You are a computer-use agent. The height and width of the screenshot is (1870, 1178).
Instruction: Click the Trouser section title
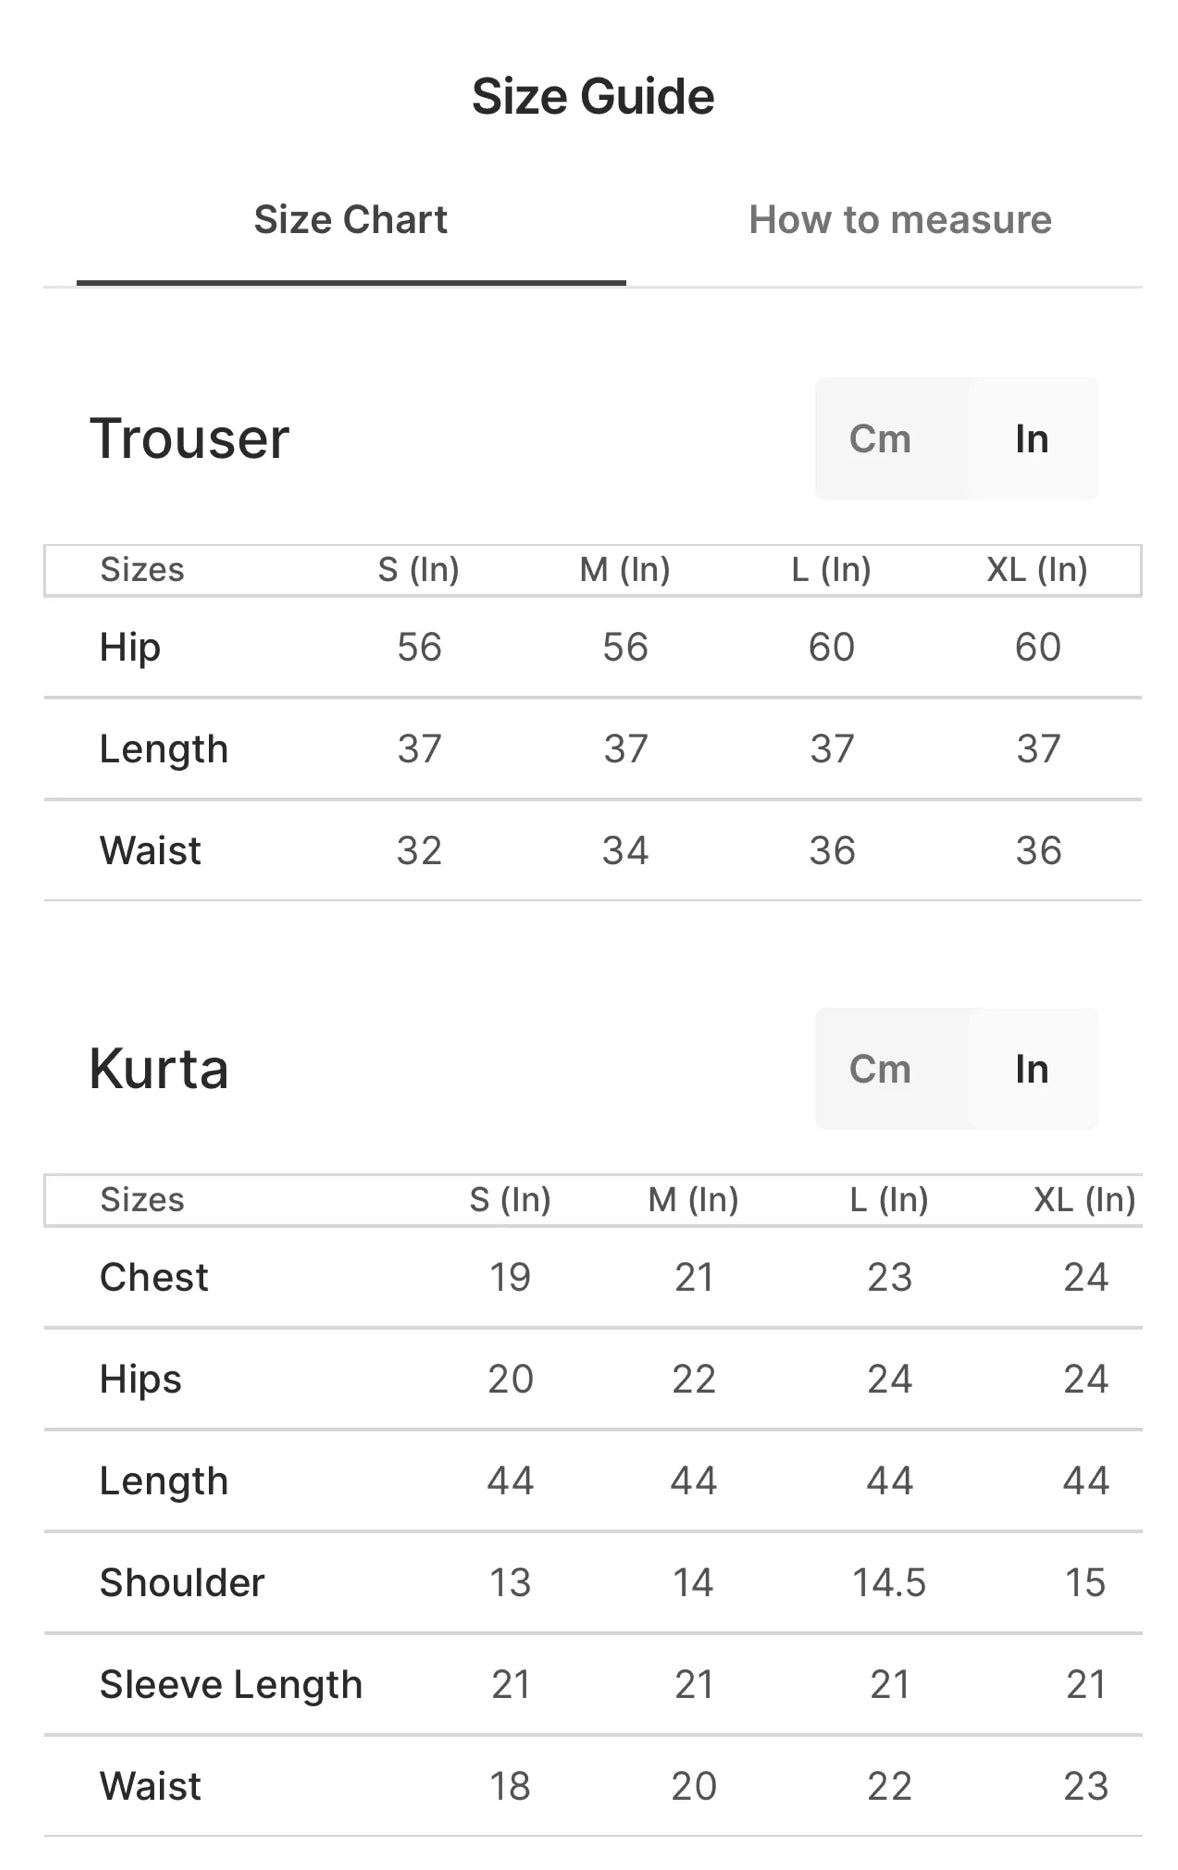click(190, 439)
